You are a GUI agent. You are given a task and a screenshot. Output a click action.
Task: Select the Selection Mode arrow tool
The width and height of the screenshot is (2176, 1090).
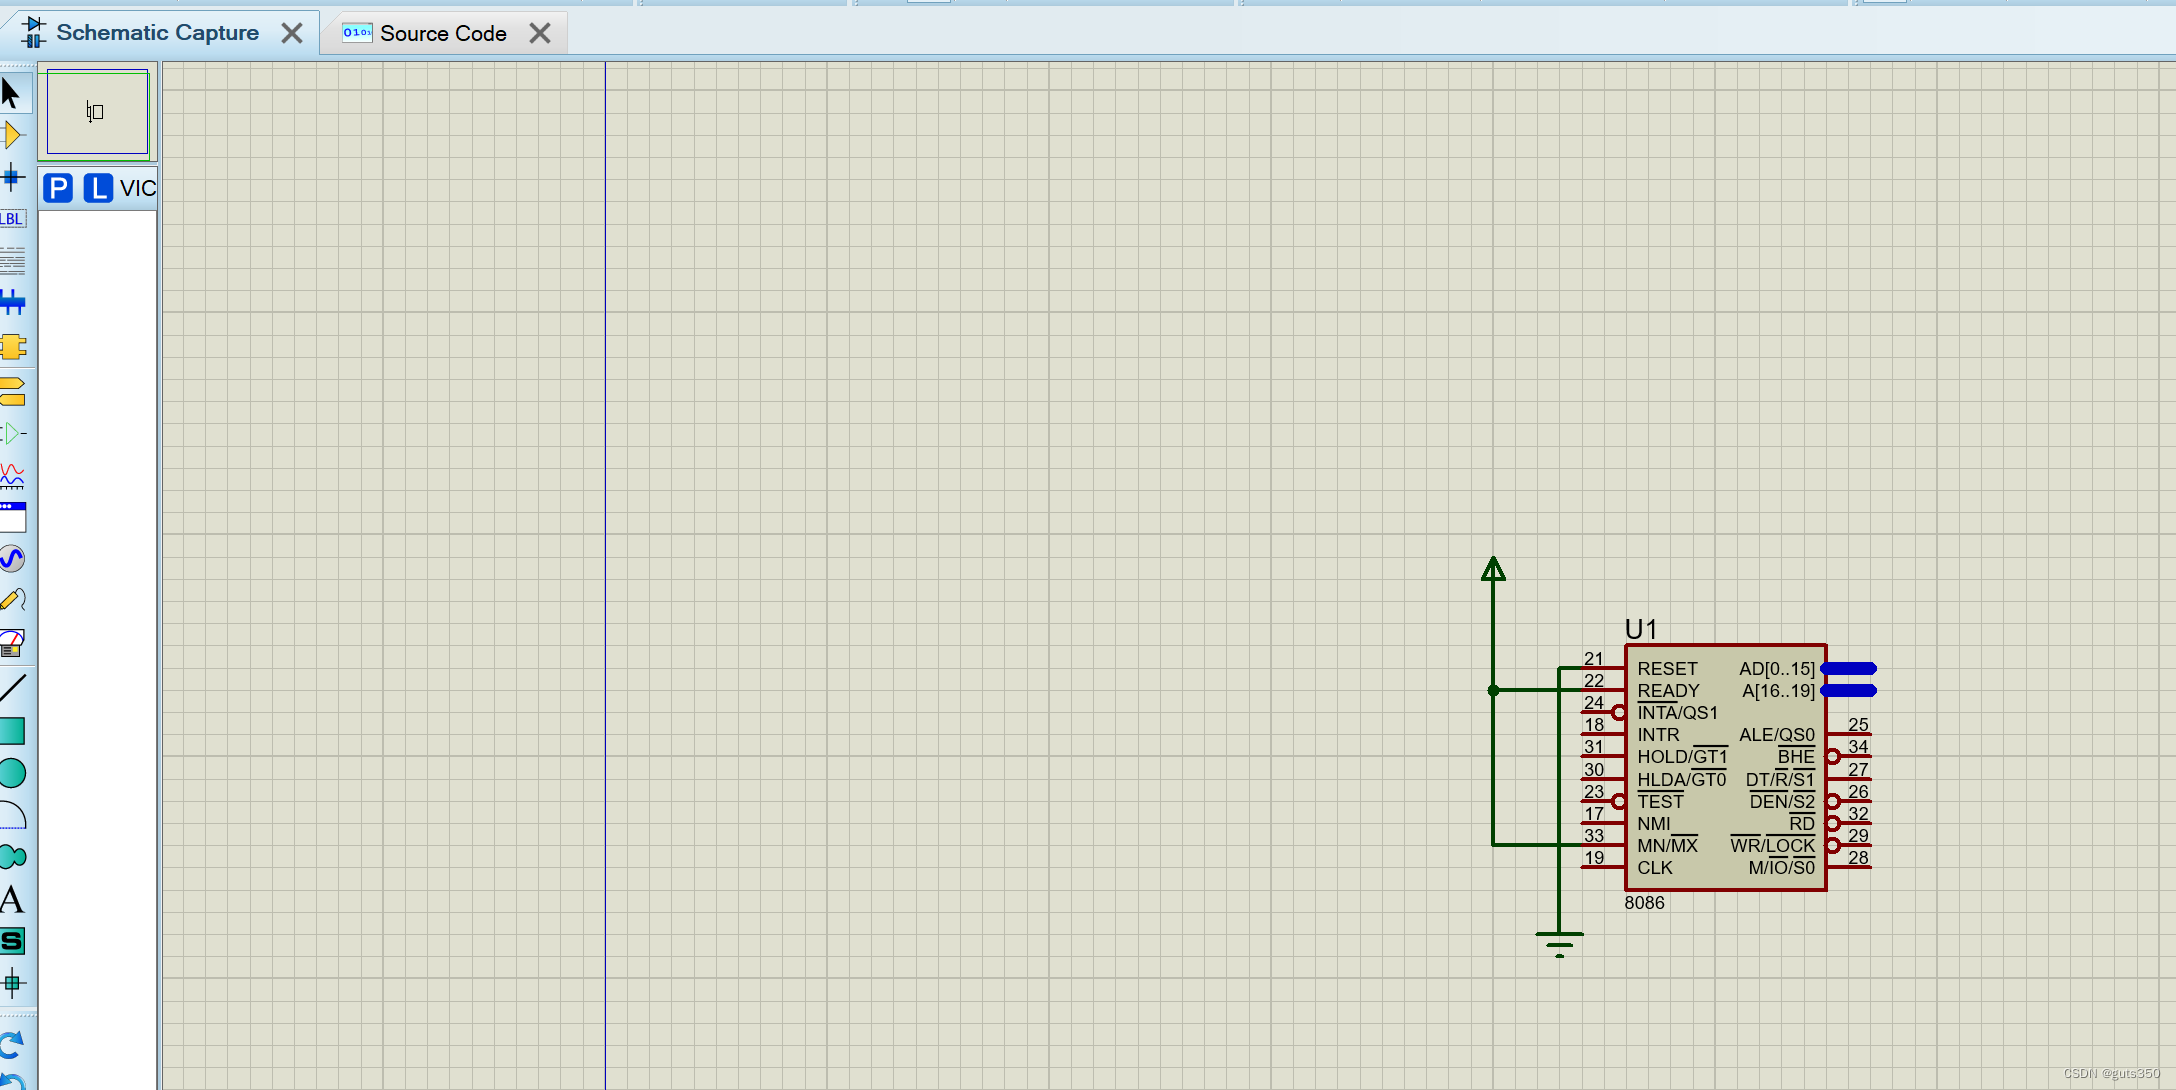[11, 93]
